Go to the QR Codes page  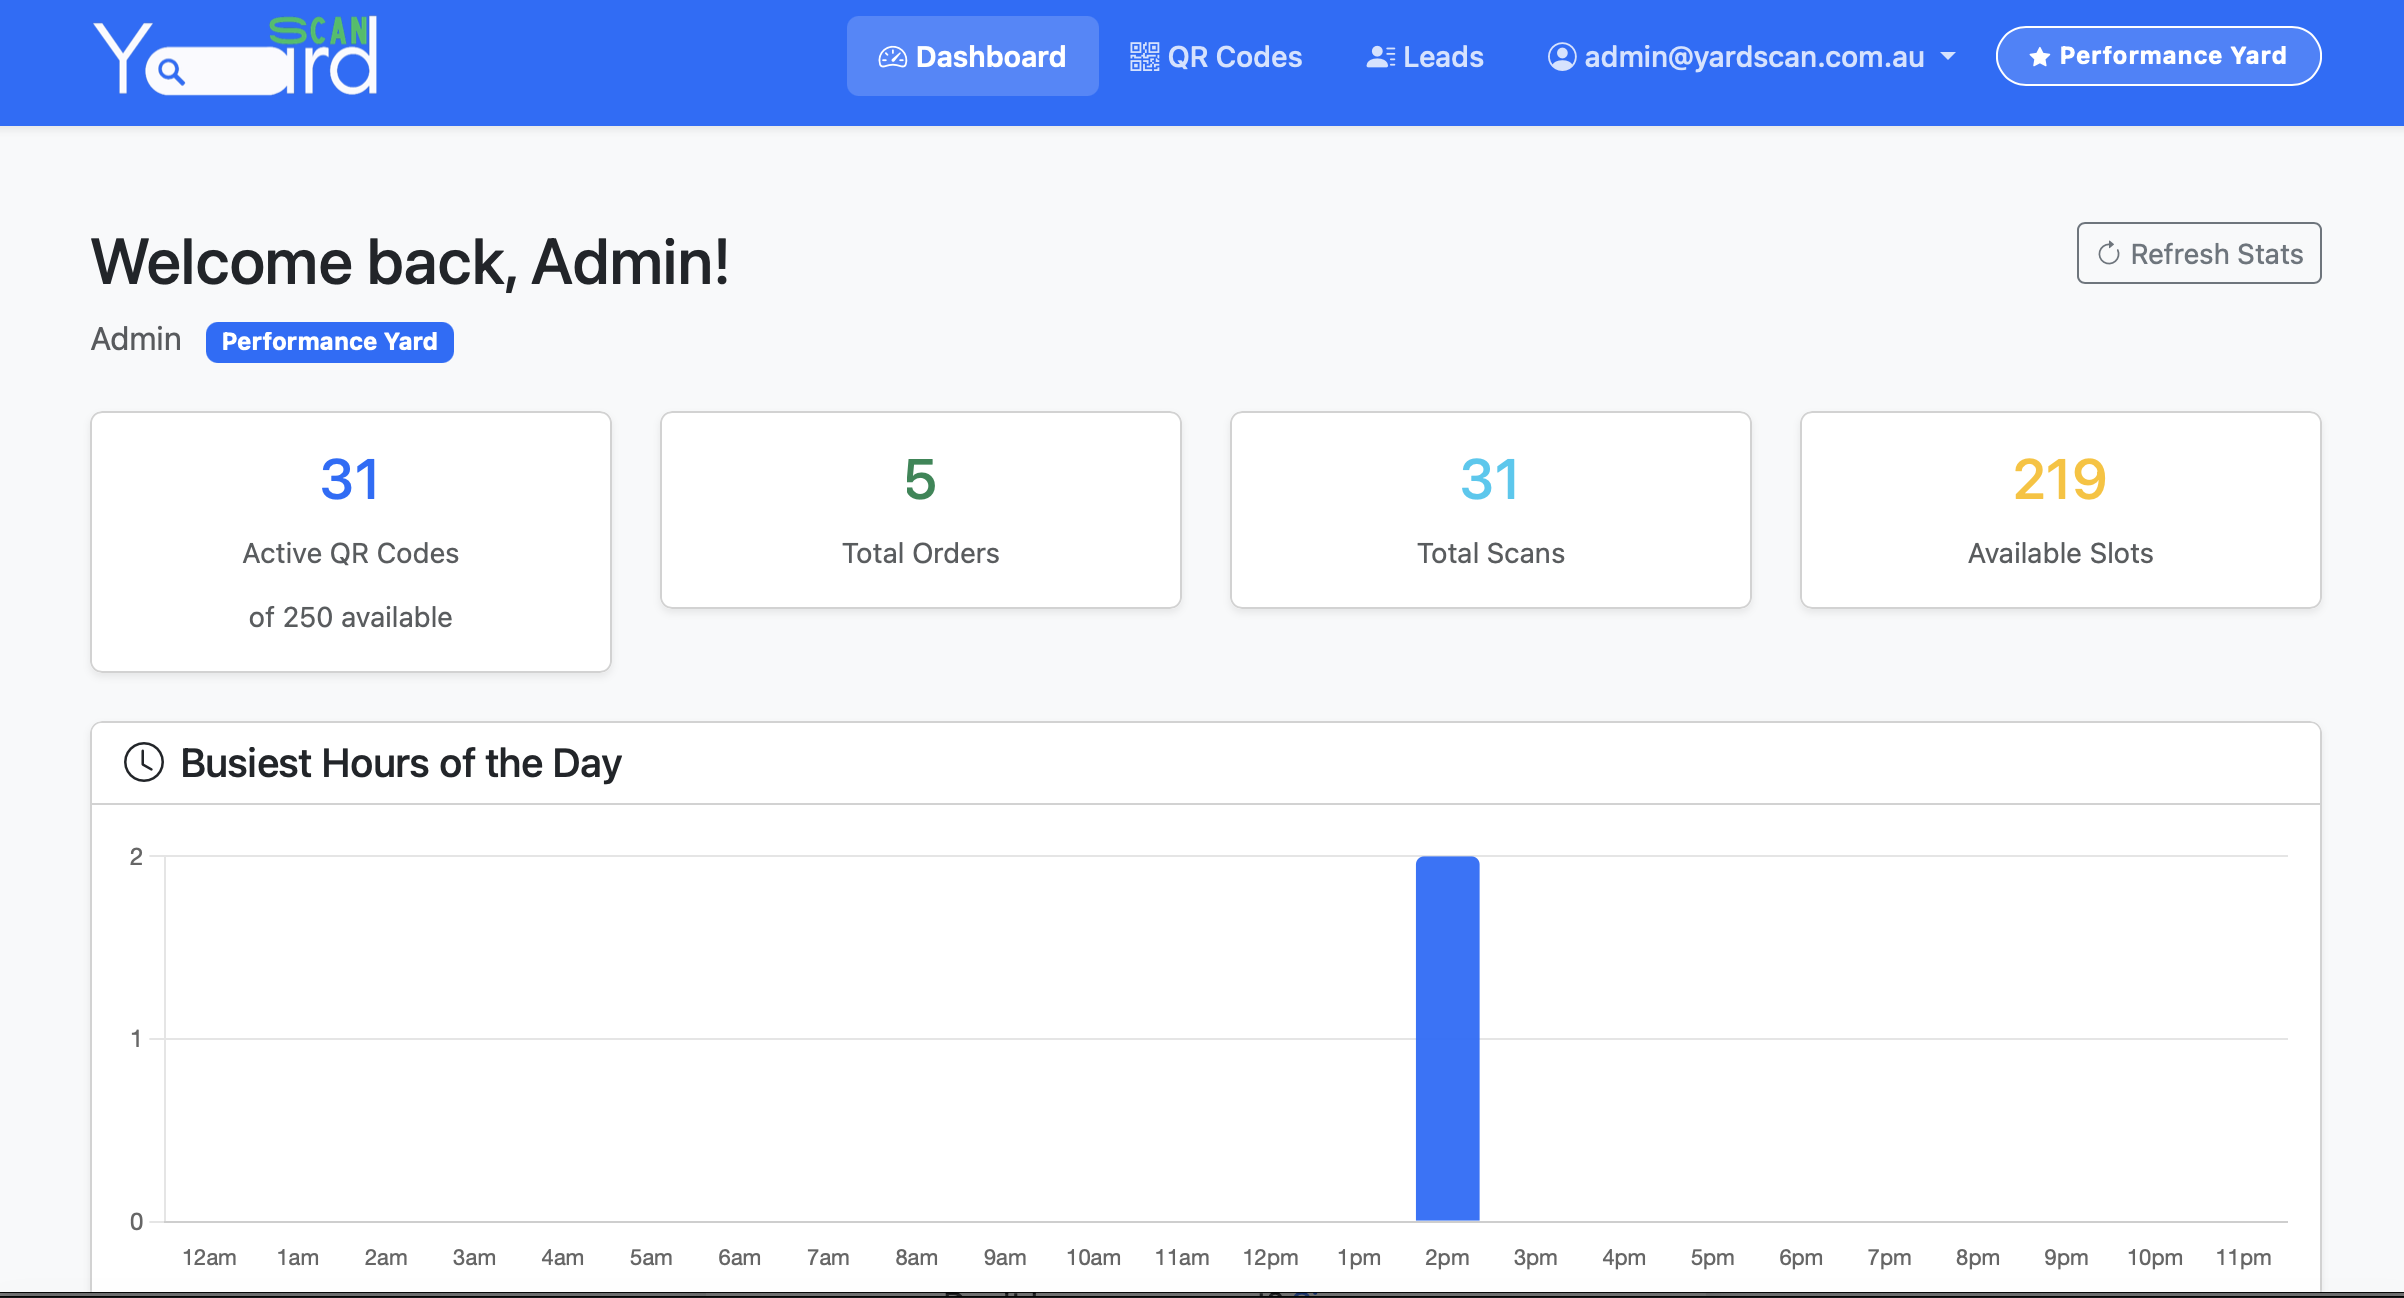click(1216, 56)
